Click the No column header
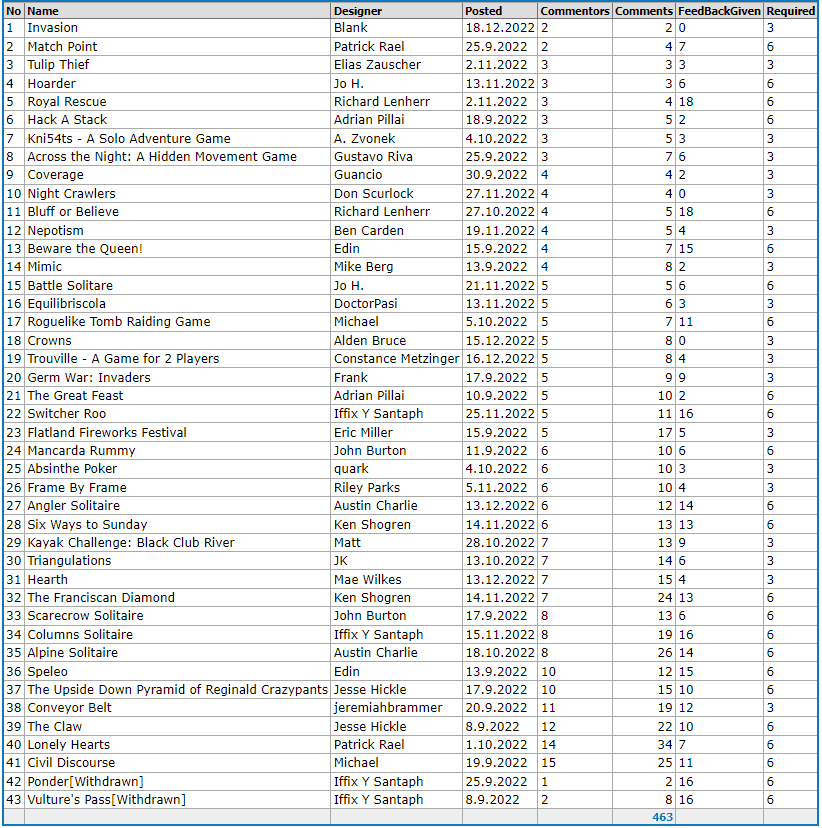The width and height of the screenshot is (822, 828). (x=13, y=10)
